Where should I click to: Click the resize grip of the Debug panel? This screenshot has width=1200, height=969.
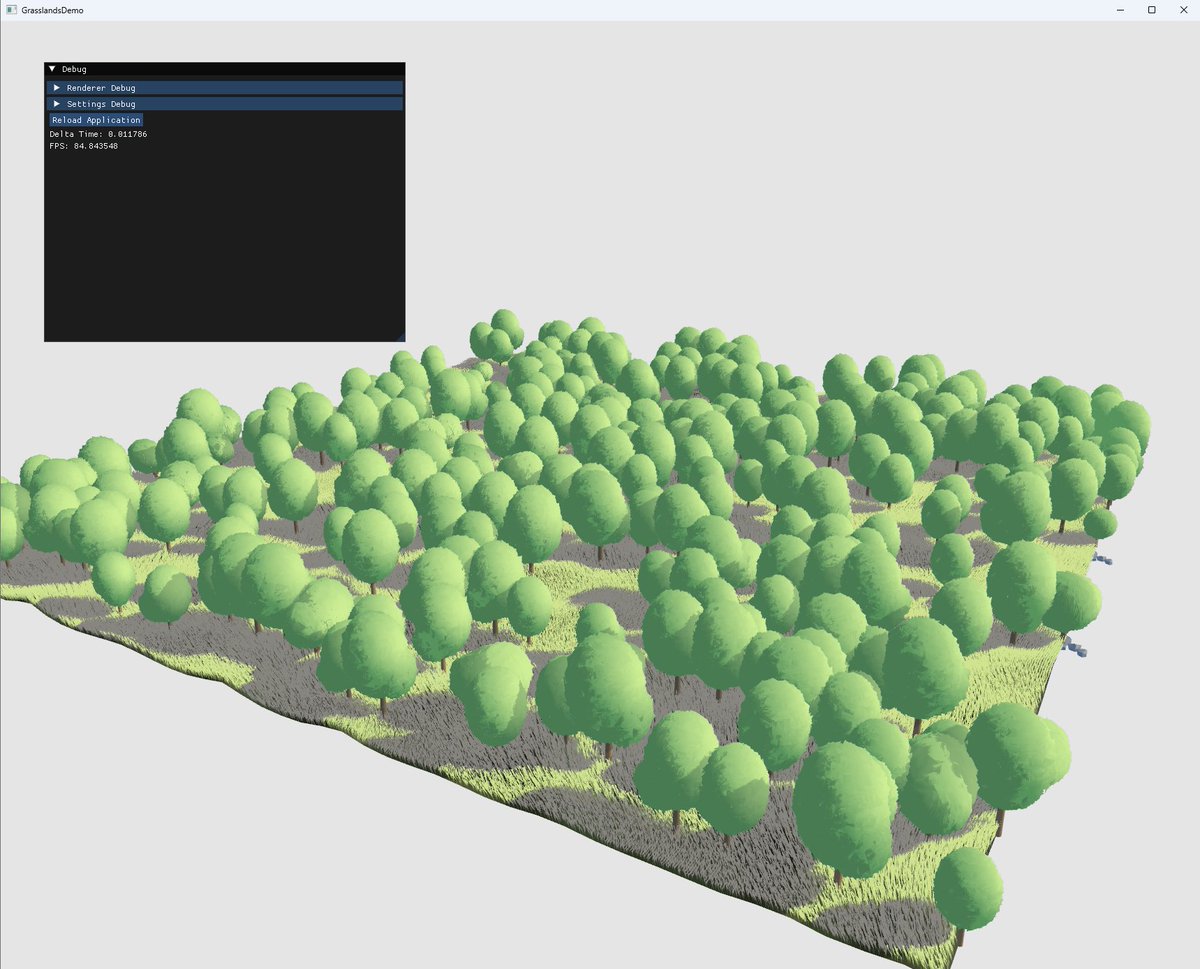pyautogui.click(x=401, y=337)
